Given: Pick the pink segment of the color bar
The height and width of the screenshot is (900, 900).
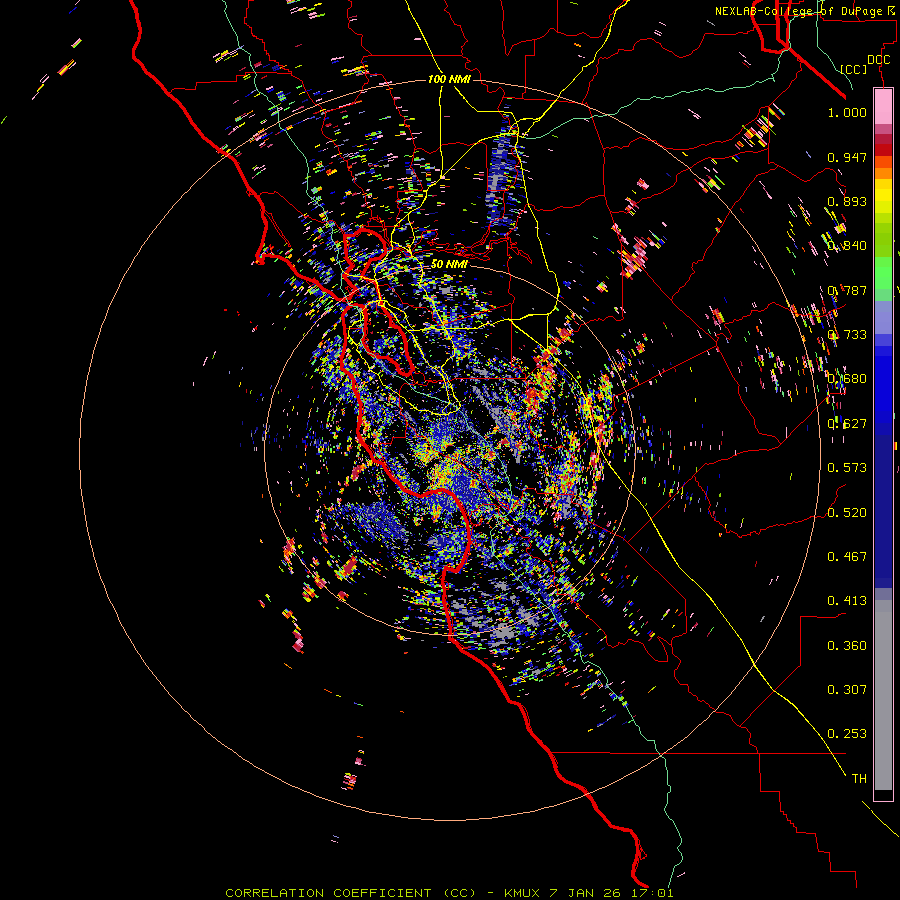Looking at the screenshot, I should tap(883, 107).
